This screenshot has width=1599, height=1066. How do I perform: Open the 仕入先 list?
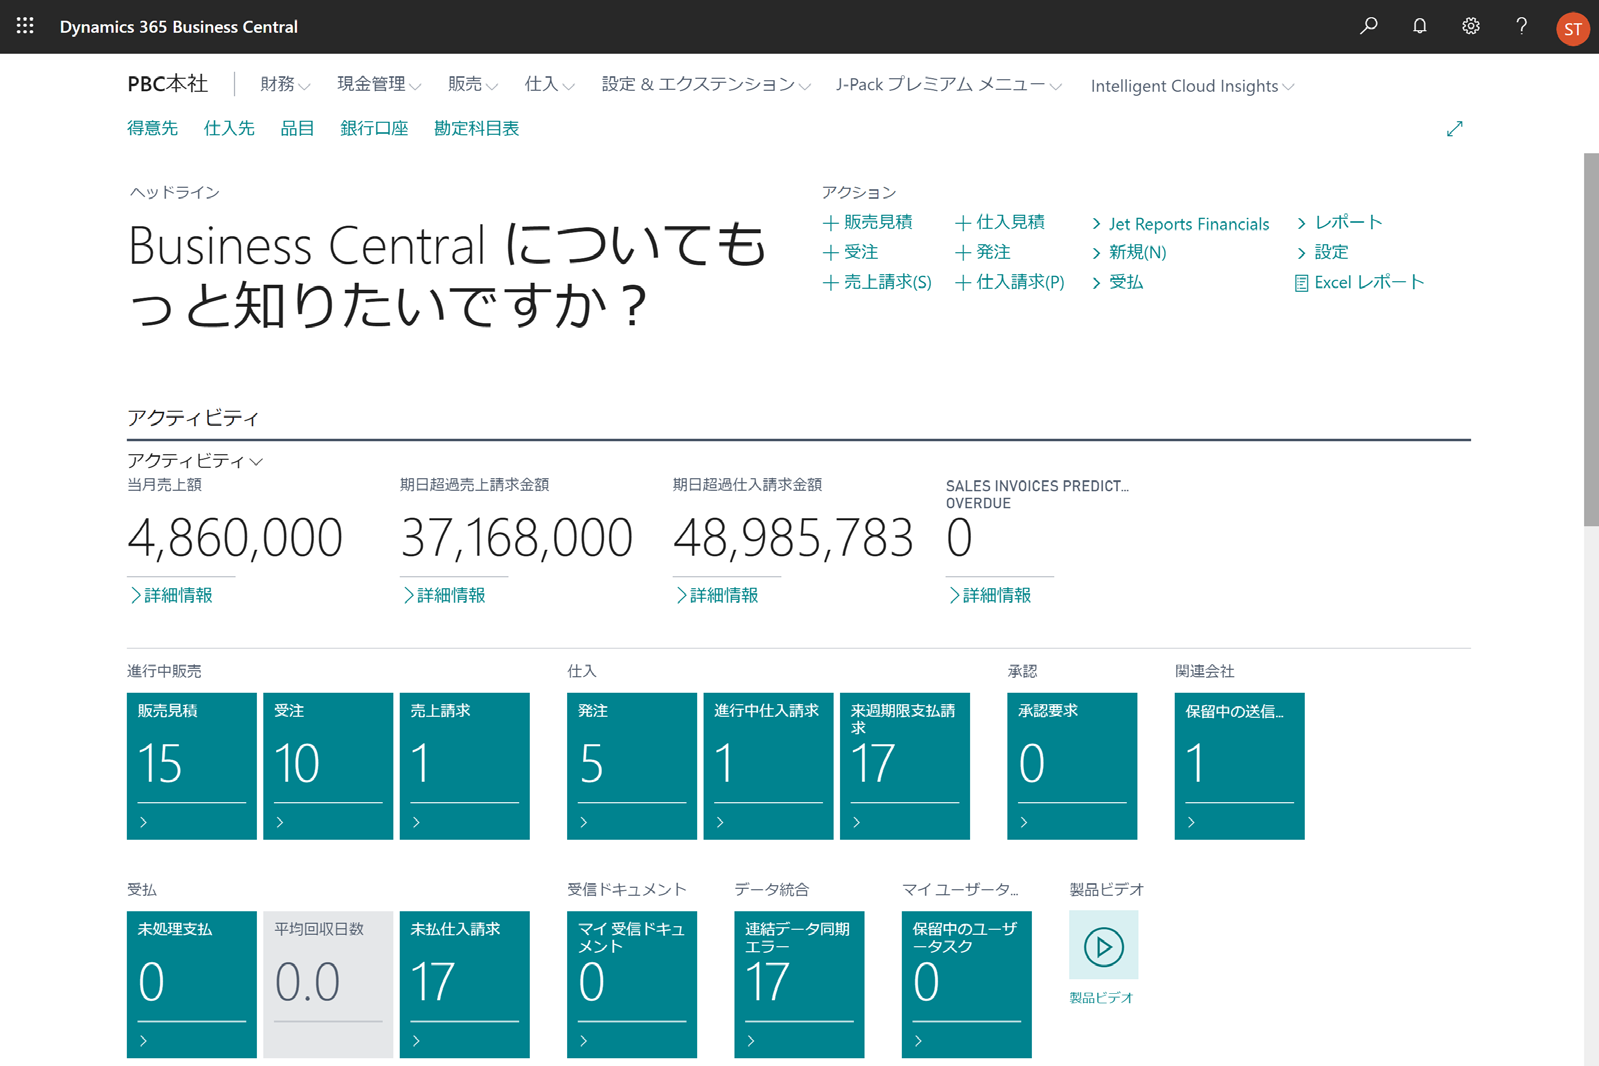pos(229,128)
